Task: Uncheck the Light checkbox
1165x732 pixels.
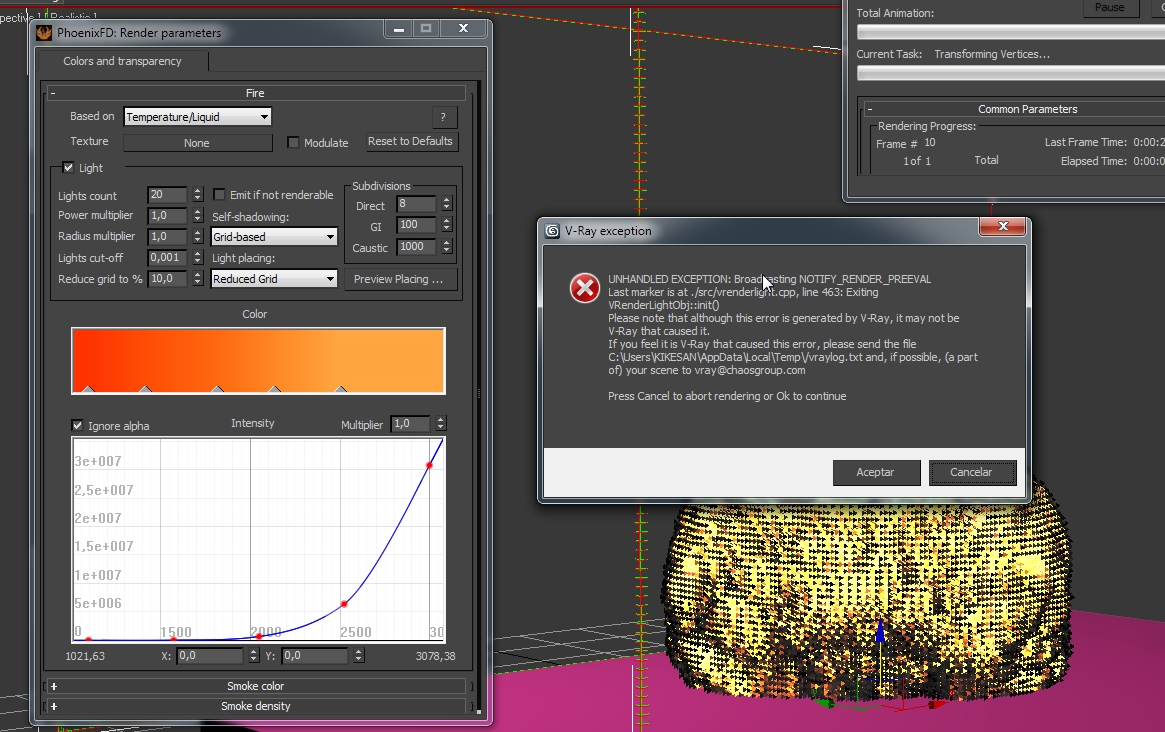Action: click(x=68, y=167)
